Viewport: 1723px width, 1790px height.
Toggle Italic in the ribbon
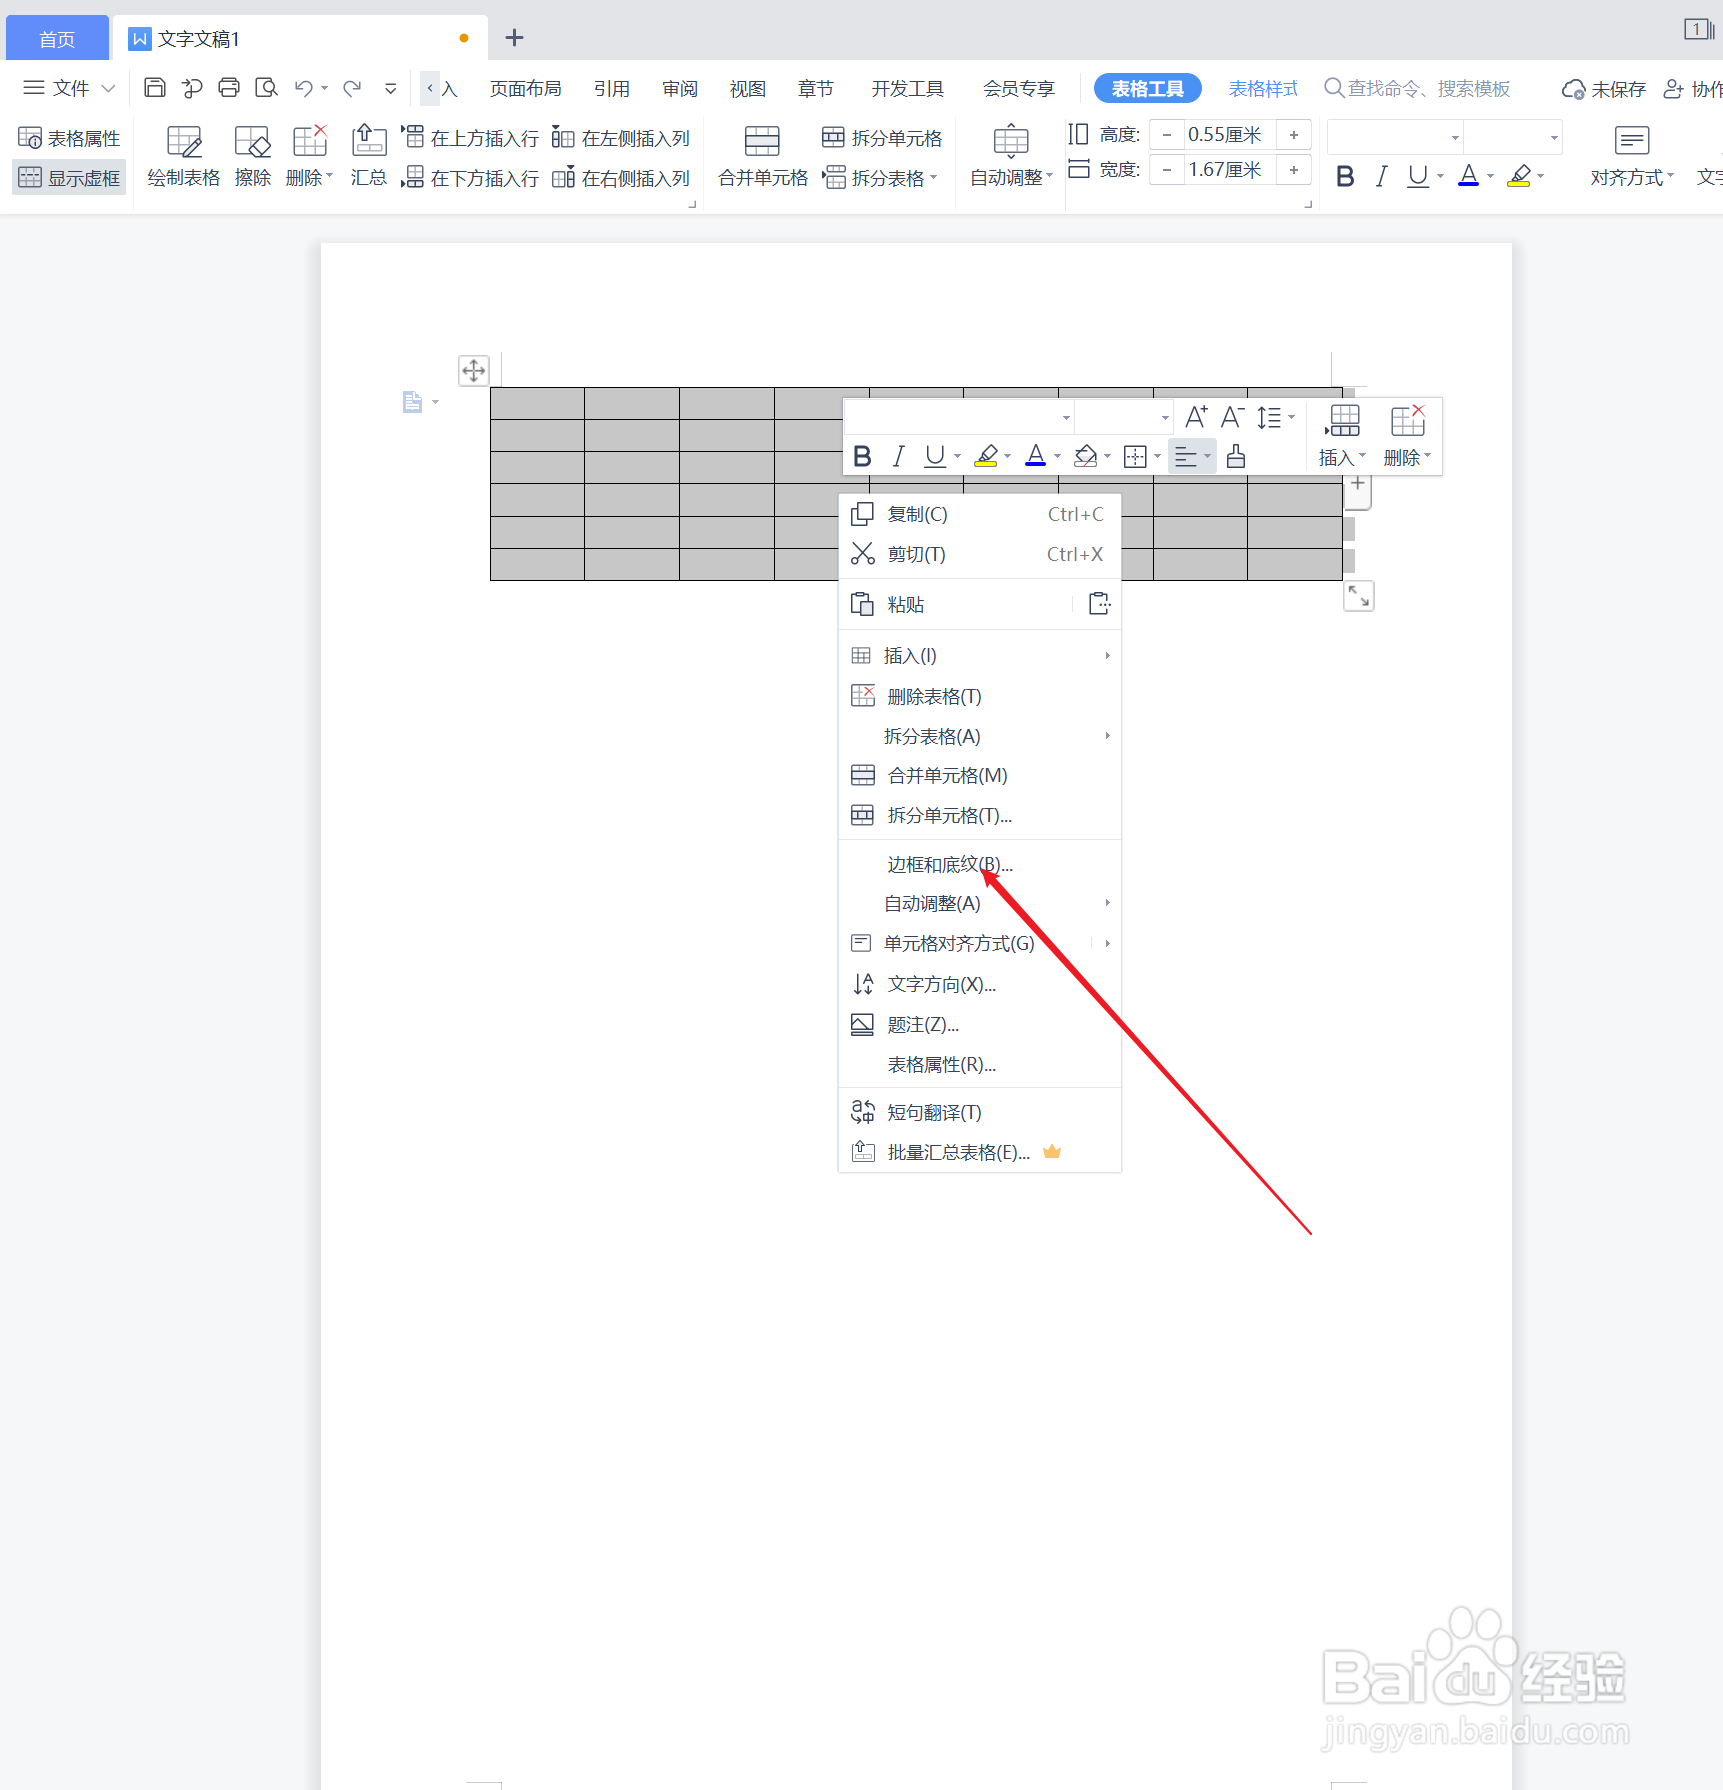1381,177
